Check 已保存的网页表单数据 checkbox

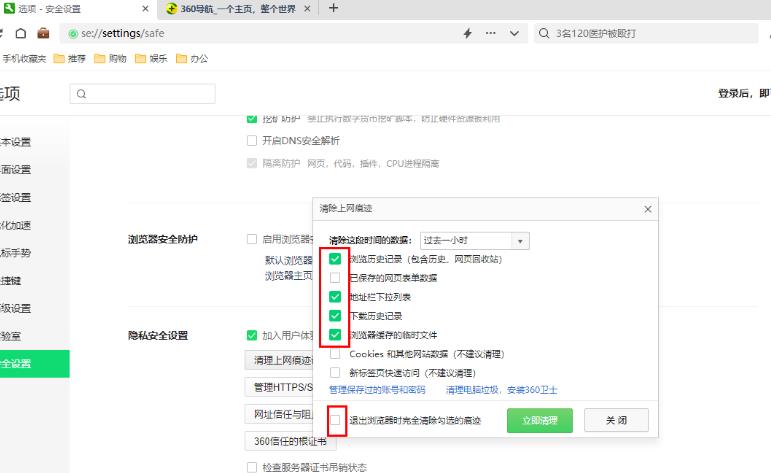(335, 278)
